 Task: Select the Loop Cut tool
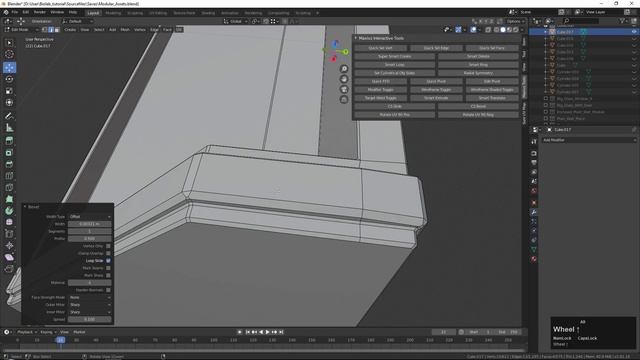[9, 176]
